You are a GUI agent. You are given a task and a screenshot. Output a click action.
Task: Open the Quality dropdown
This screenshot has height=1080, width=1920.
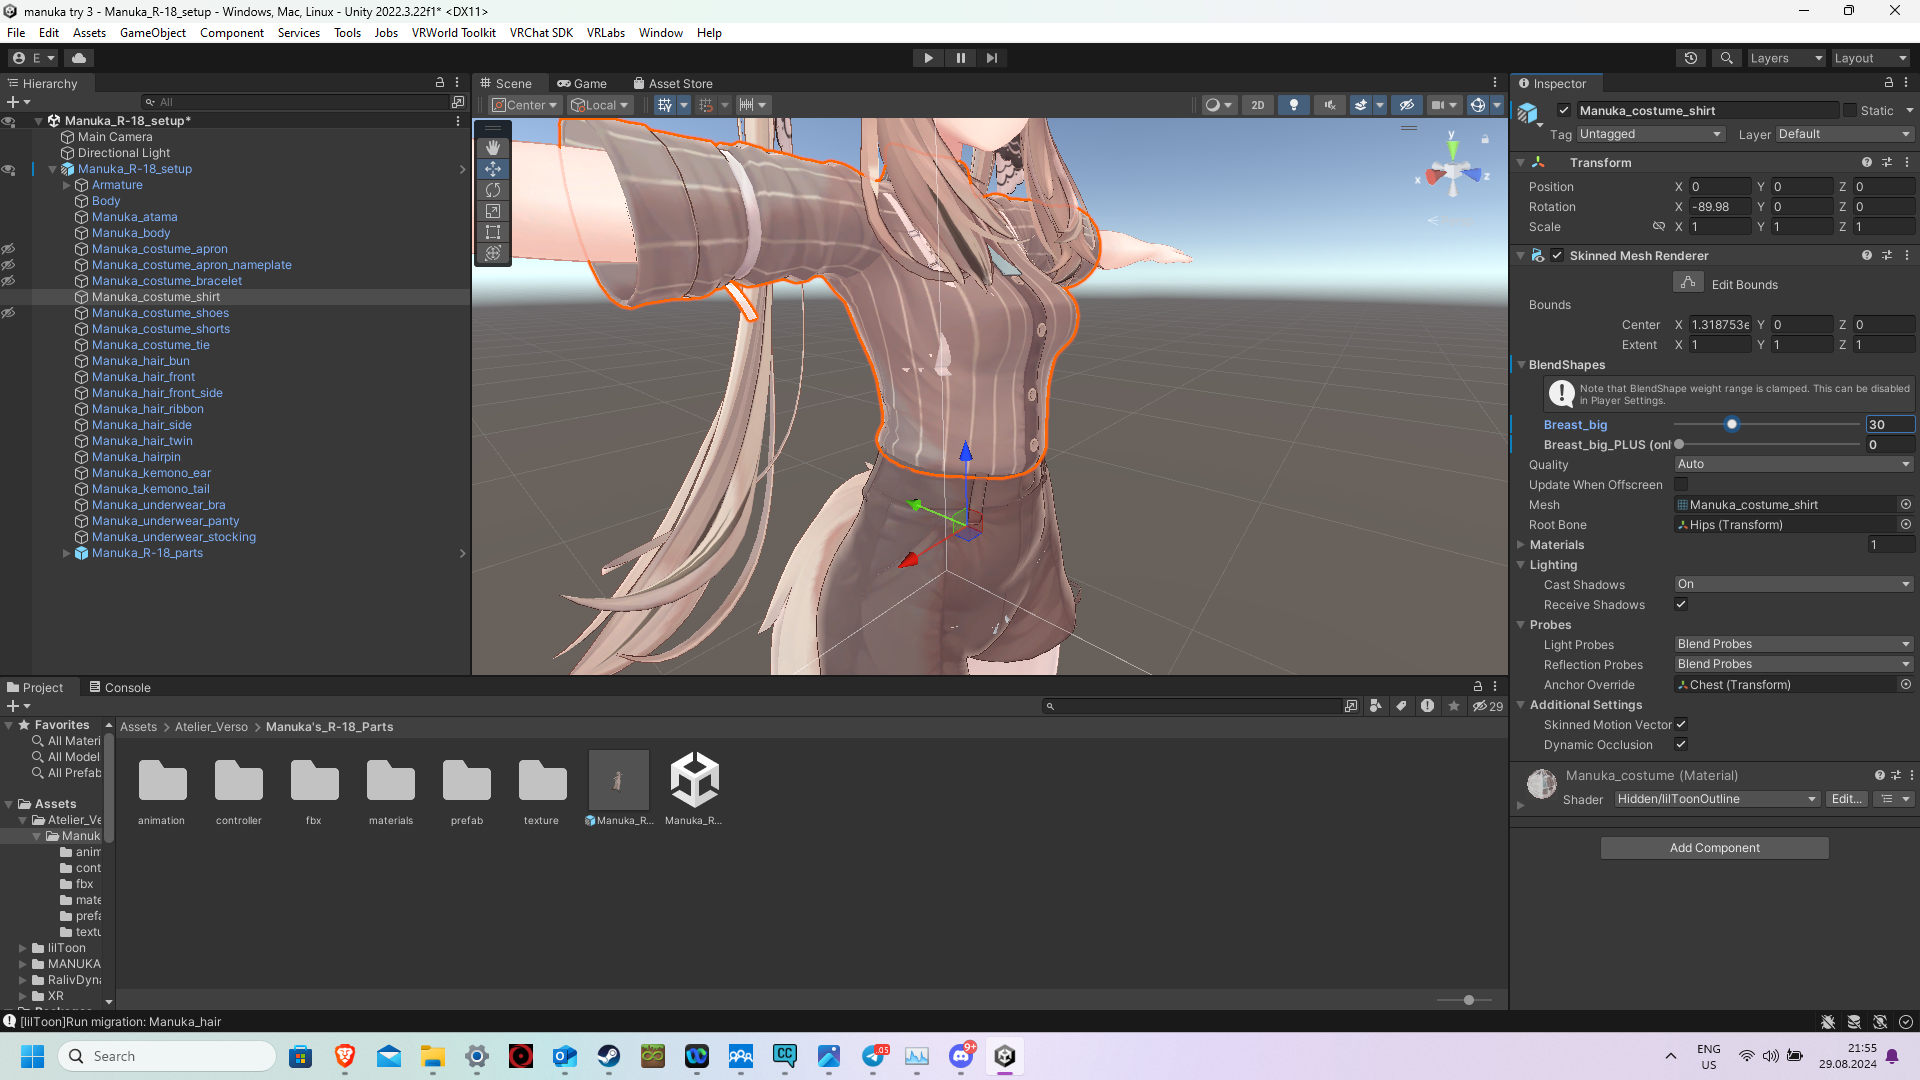click(1794, 464)
